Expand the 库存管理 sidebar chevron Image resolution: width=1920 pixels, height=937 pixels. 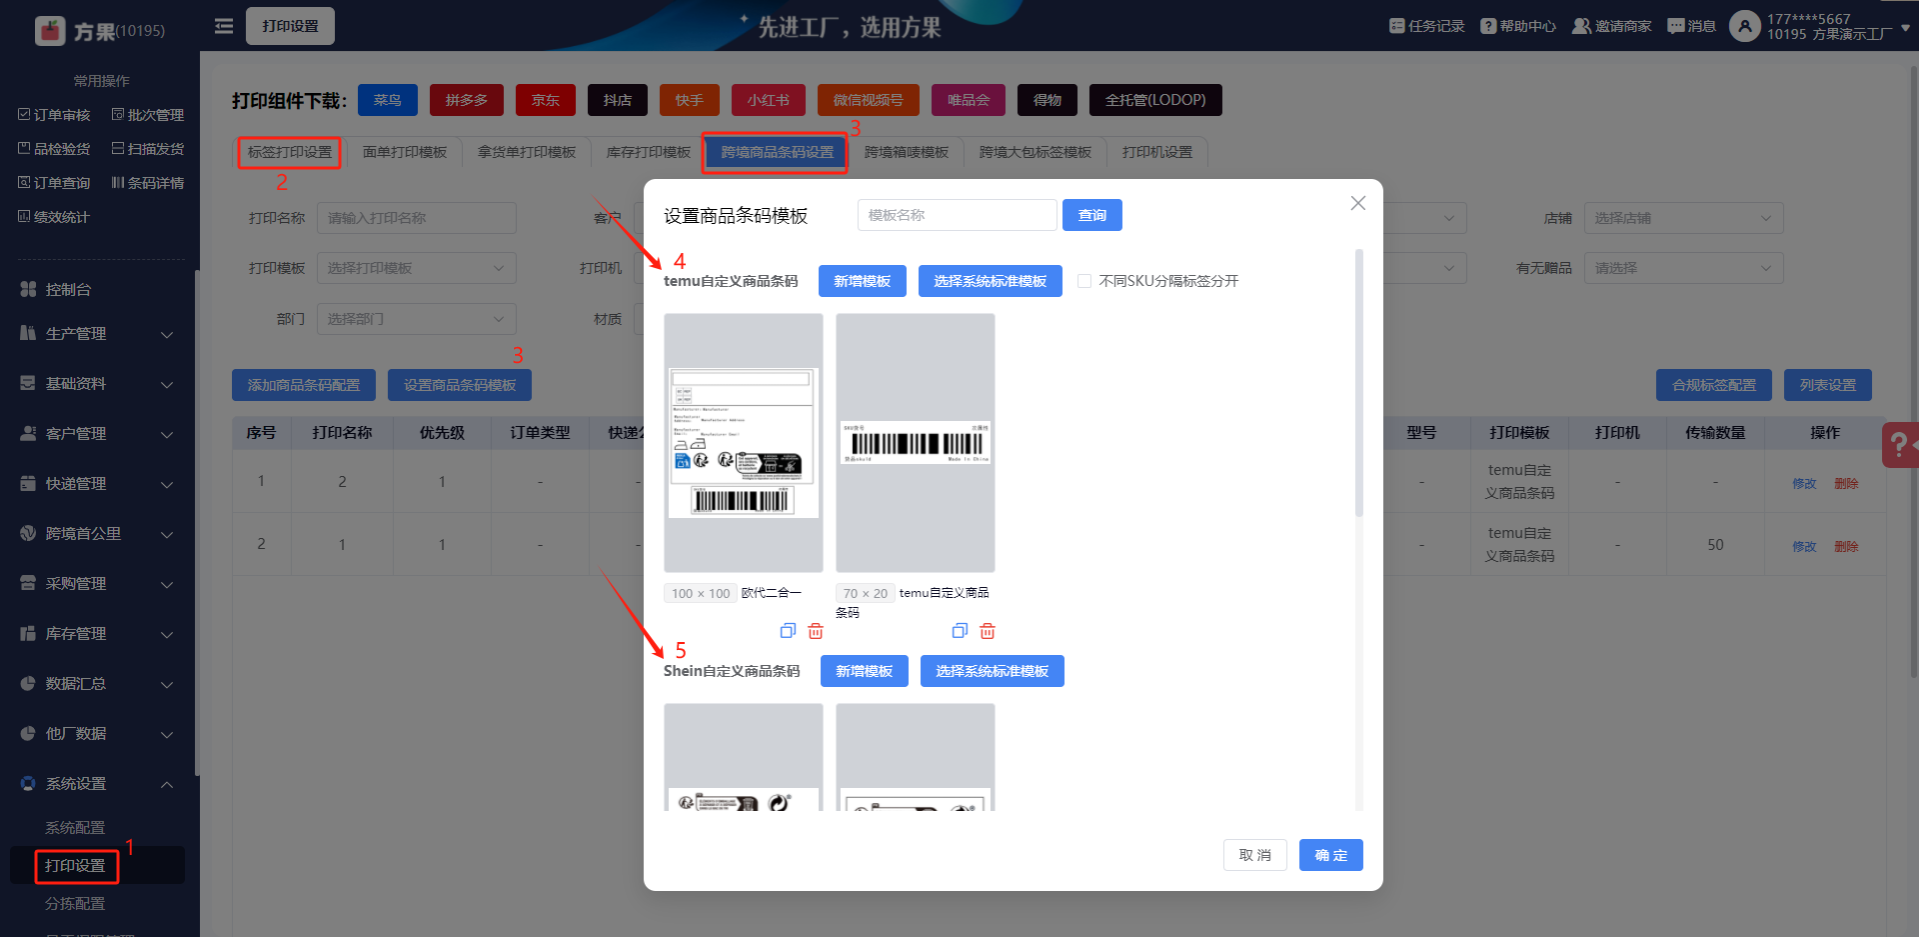[x=167, y=634]
